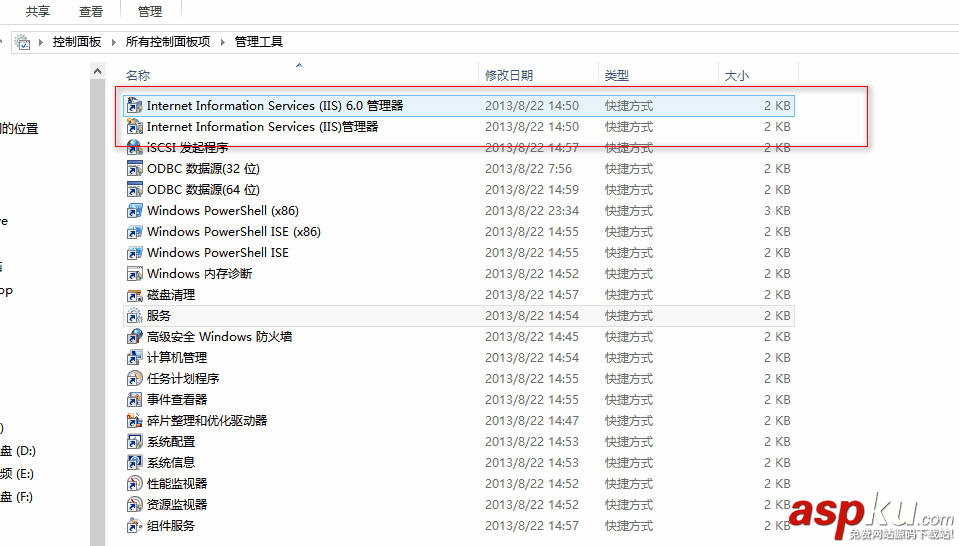Select the Windows 内存诊断 name

pos(199,274)
